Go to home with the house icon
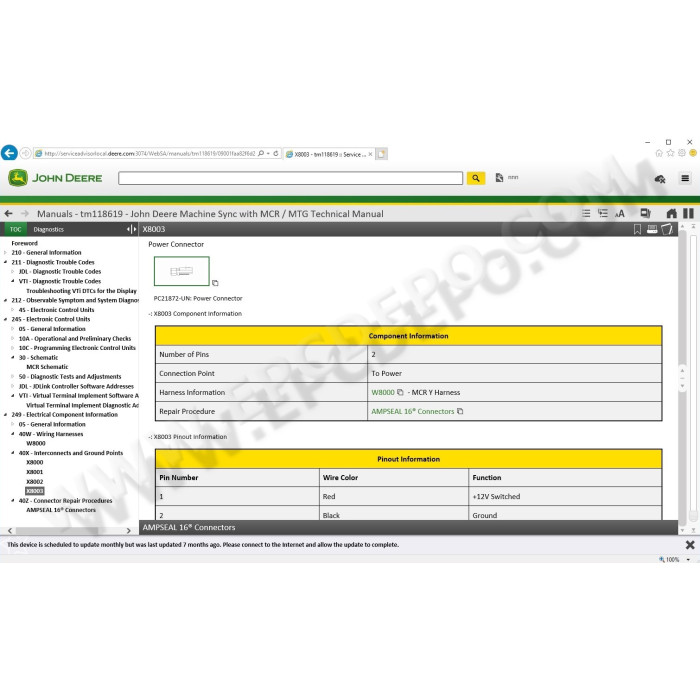Screen dimensions: 700x700 (671, 213)
